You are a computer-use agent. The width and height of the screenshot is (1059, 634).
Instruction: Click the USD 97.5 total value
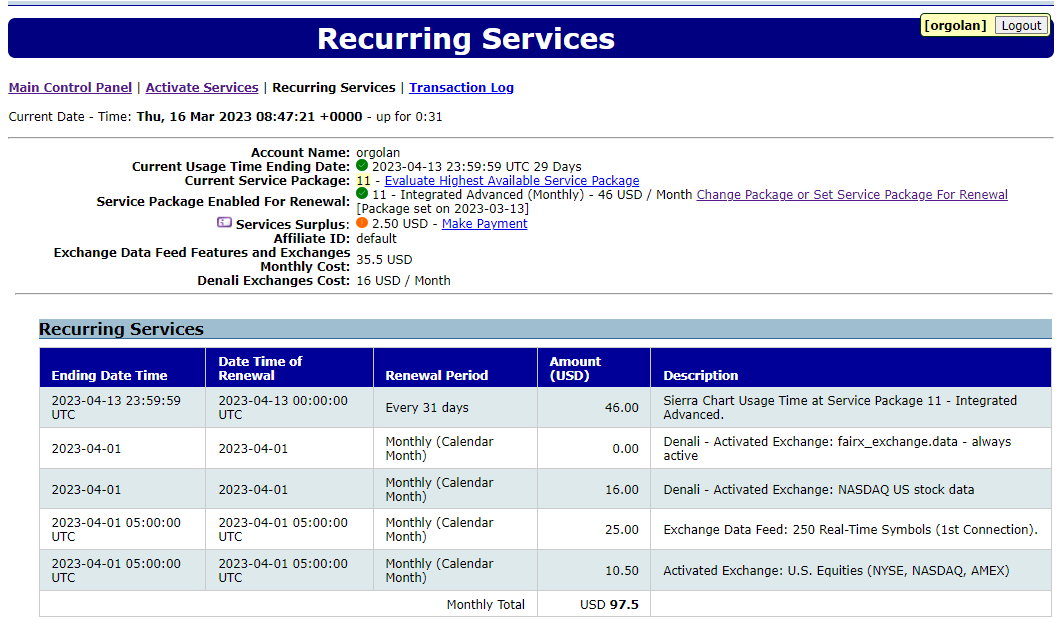(609, 604)
